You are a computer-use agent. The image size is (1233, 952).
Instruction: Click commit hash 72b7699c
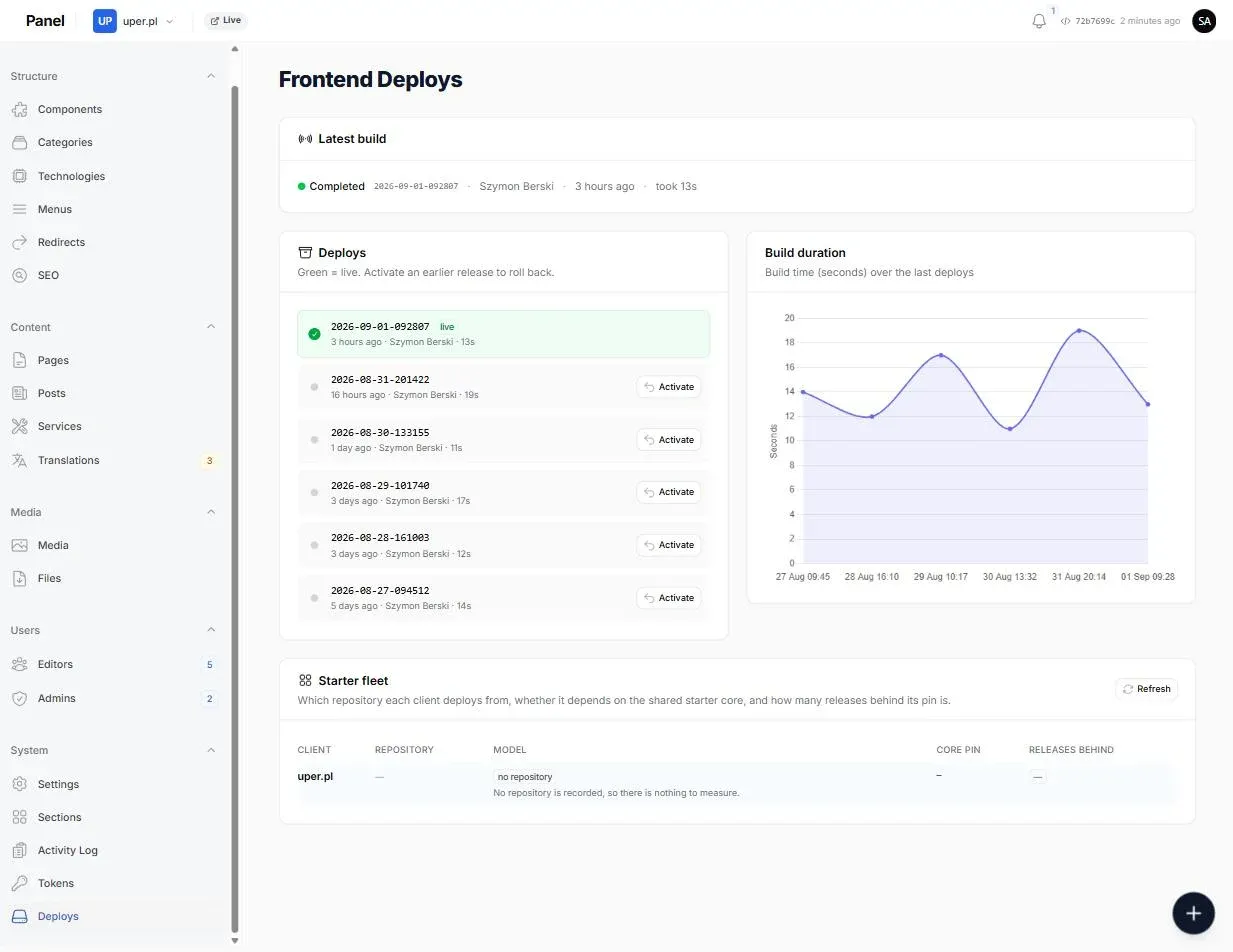pos(1095,21)
